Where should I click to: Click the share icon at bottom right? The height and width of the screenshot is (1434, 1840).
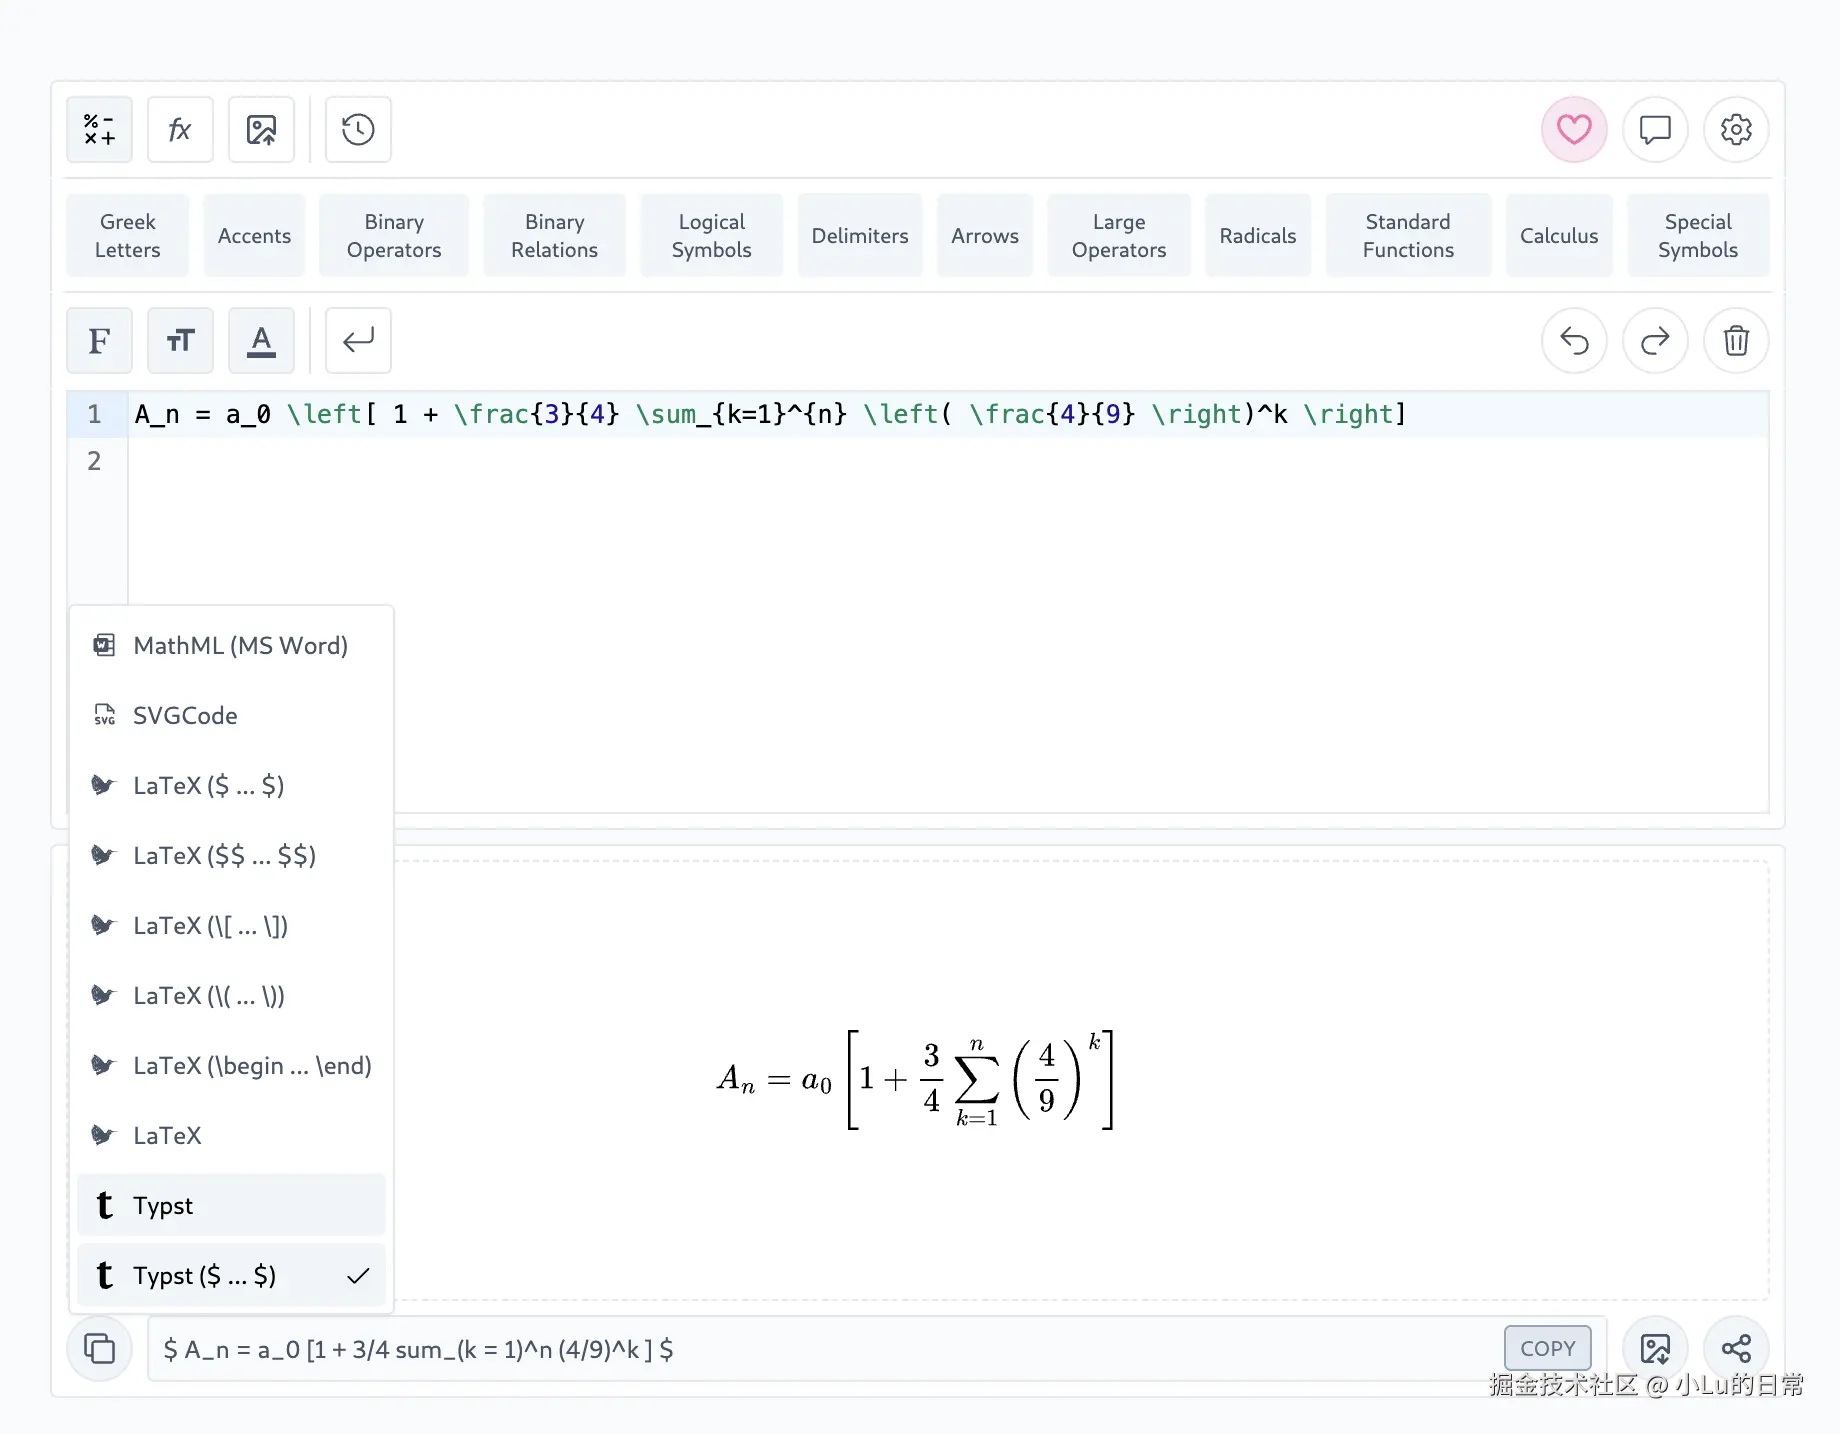pyautogui.click(x=1736, y=1349)
